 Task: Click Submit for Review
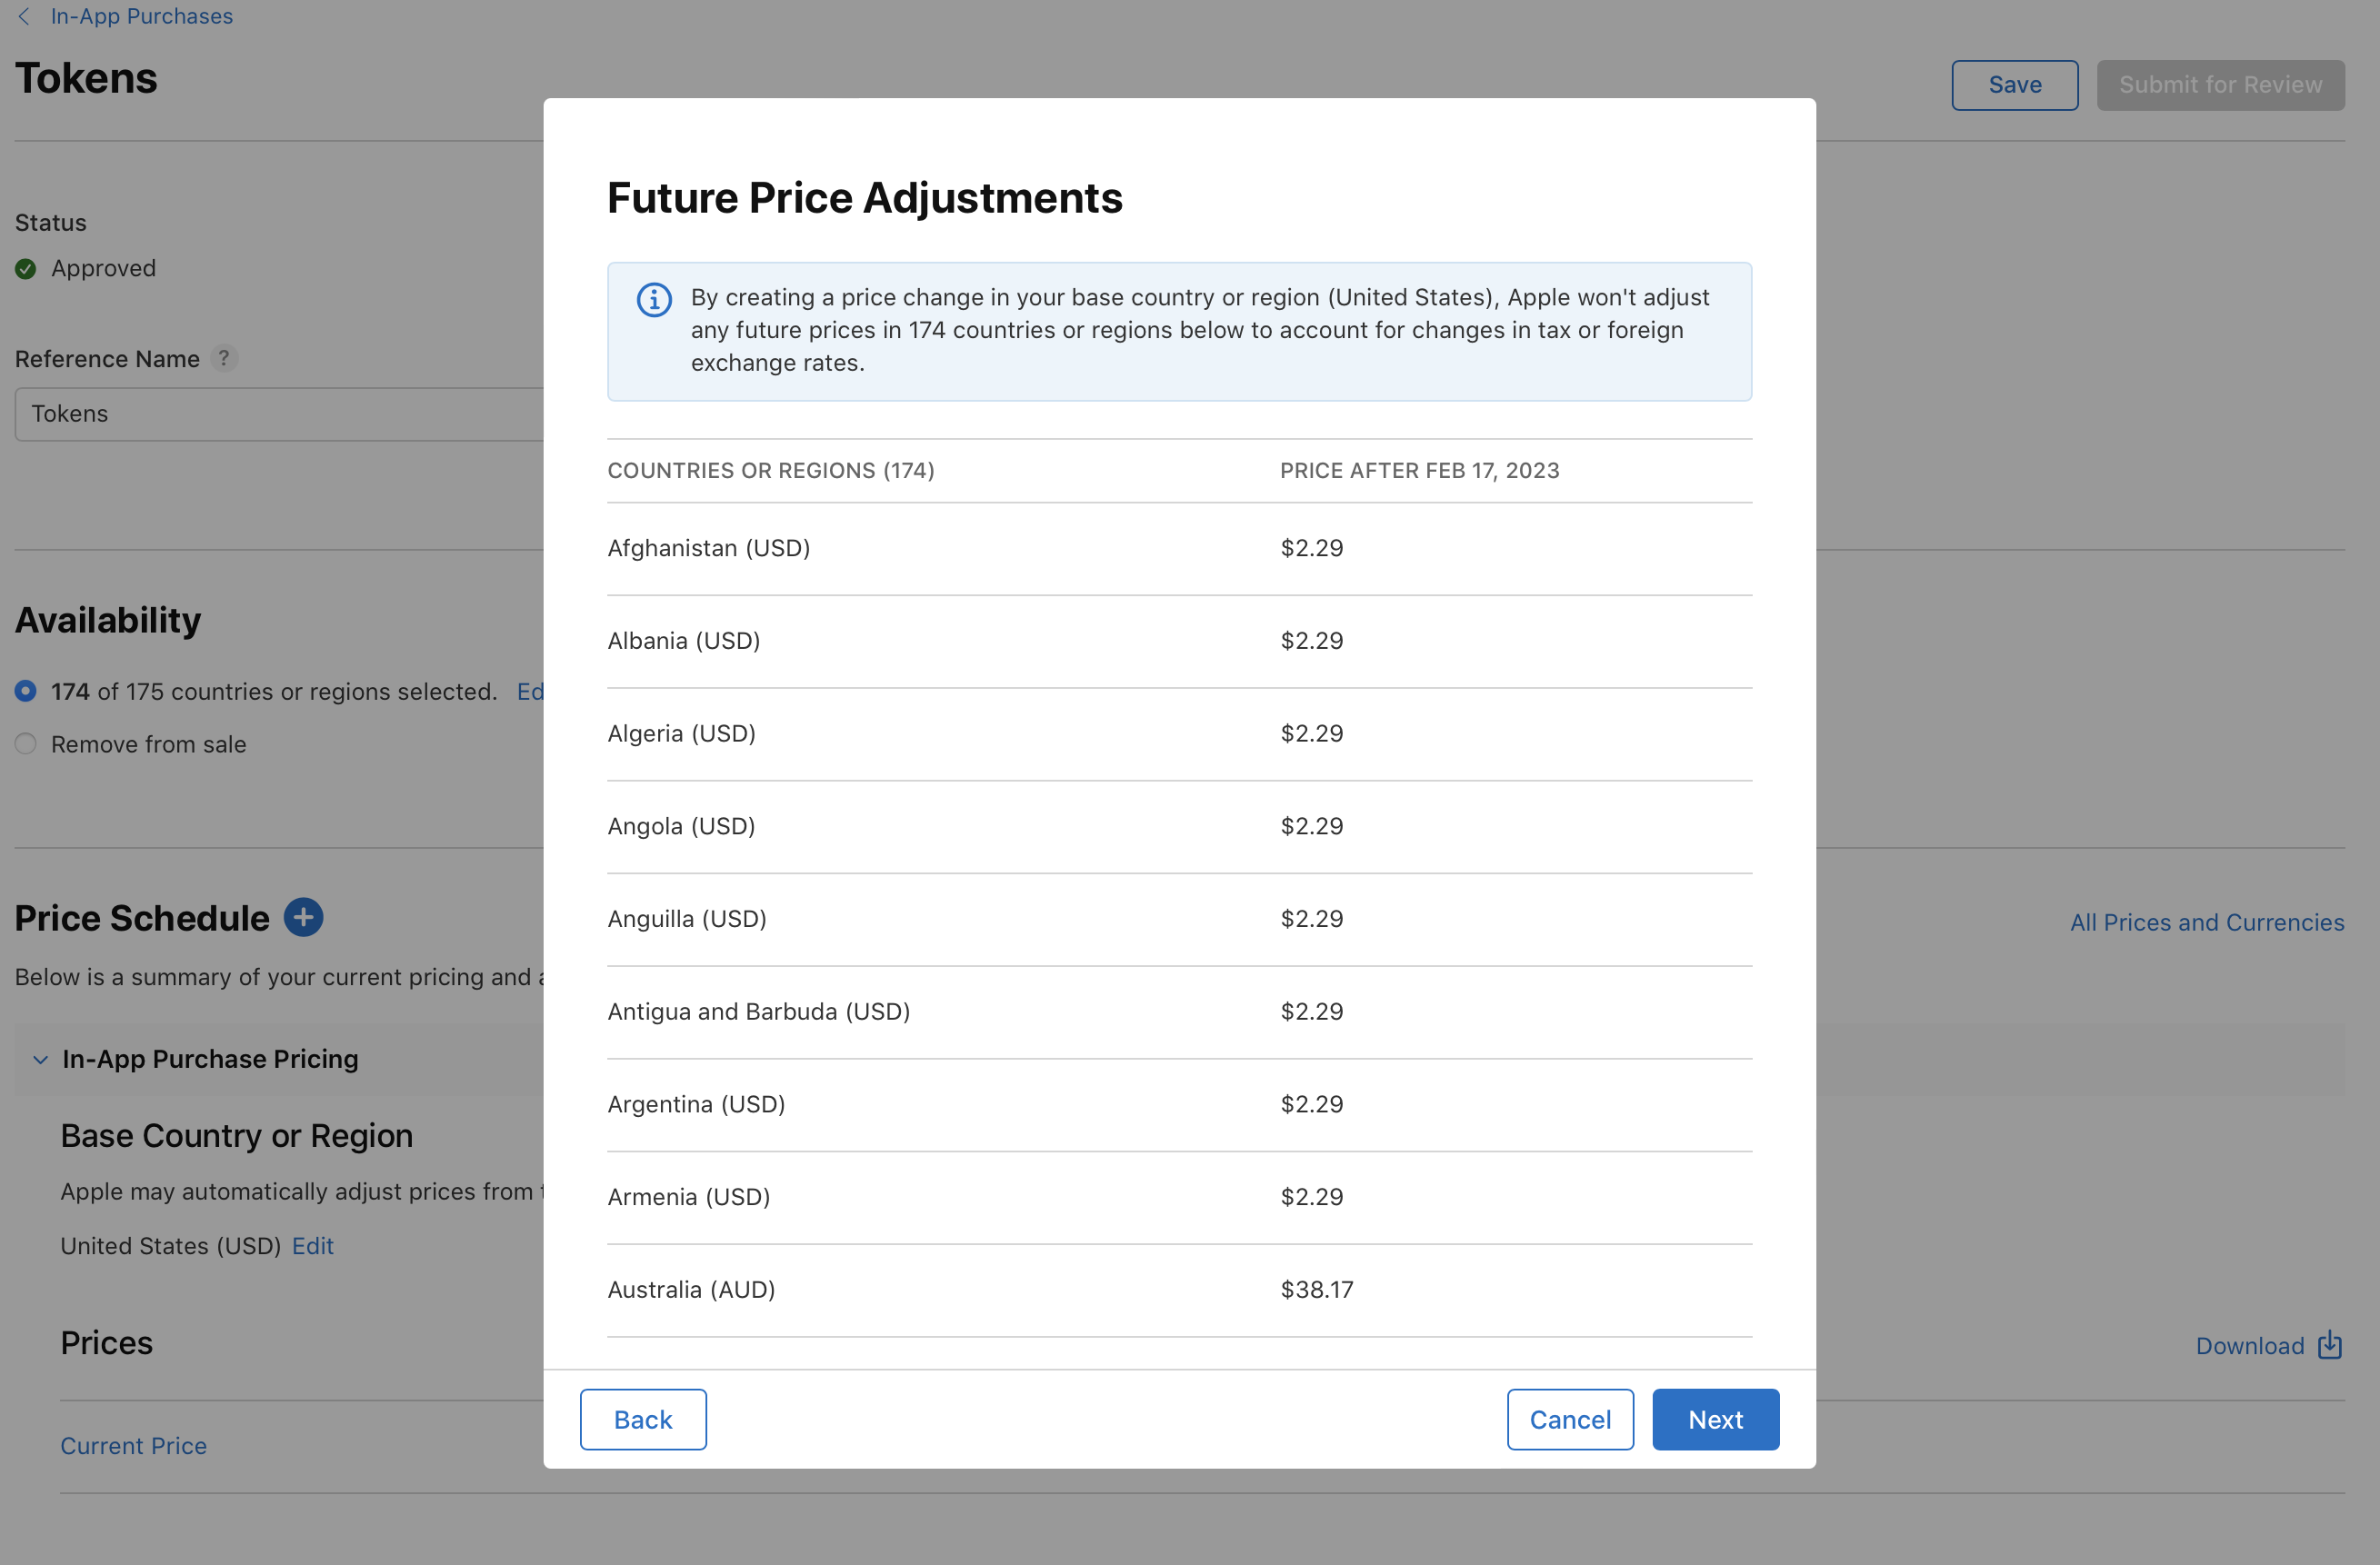point(2220,85)
